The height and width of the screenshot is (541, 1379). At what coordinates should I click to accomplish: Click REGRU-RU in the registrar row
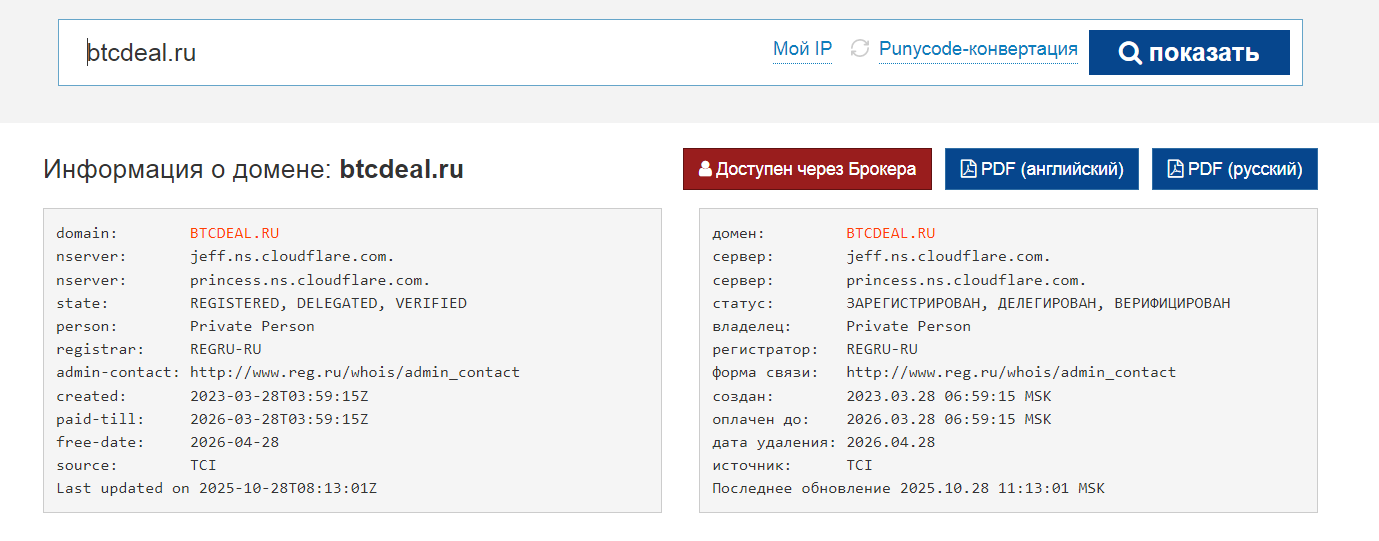click(226, 349)
